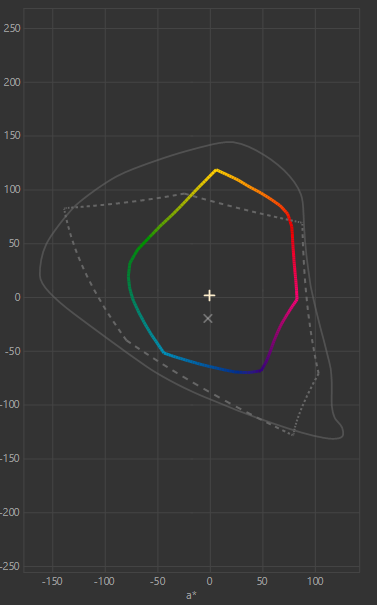The width and height of the screenshot is (377, 605).
Task: Click the 100 label on the horizontal axis
Action: pos(315,581)
